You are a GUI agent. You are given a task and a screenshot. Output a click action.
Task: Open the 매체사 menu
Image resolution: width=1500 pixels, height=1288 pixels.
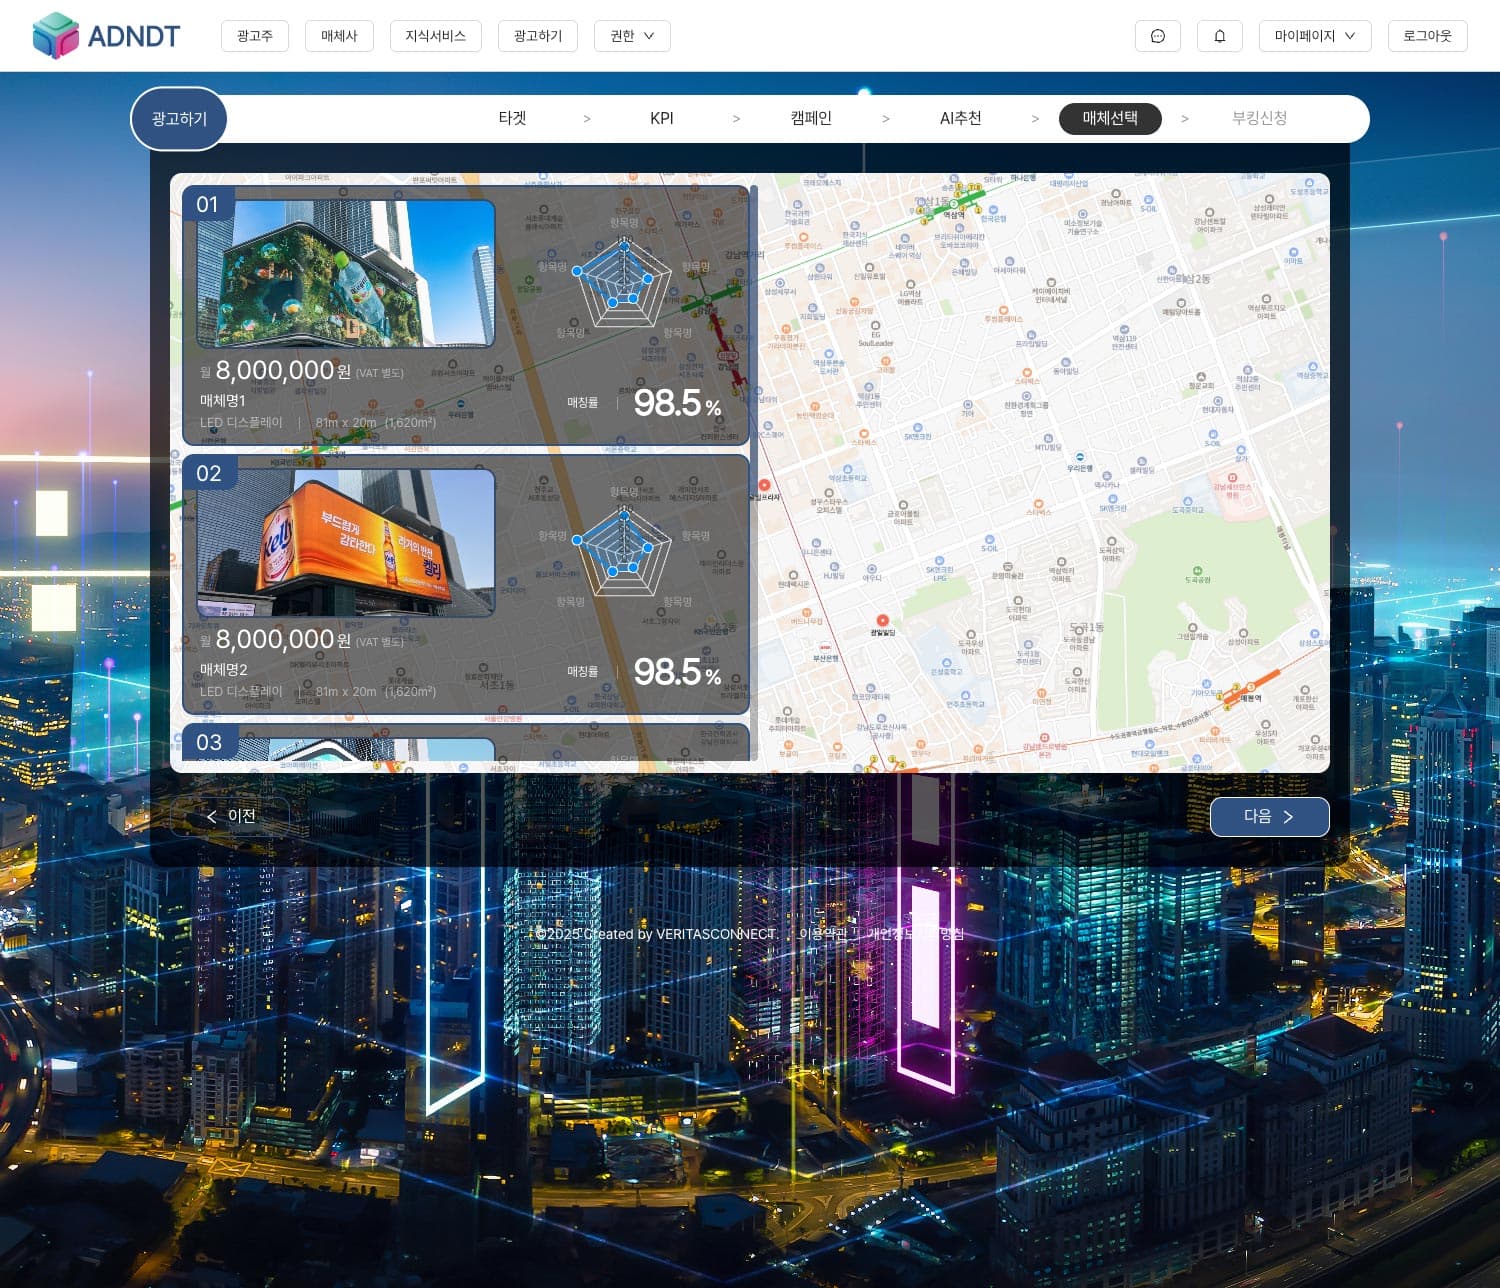click(x=339, y=36)
